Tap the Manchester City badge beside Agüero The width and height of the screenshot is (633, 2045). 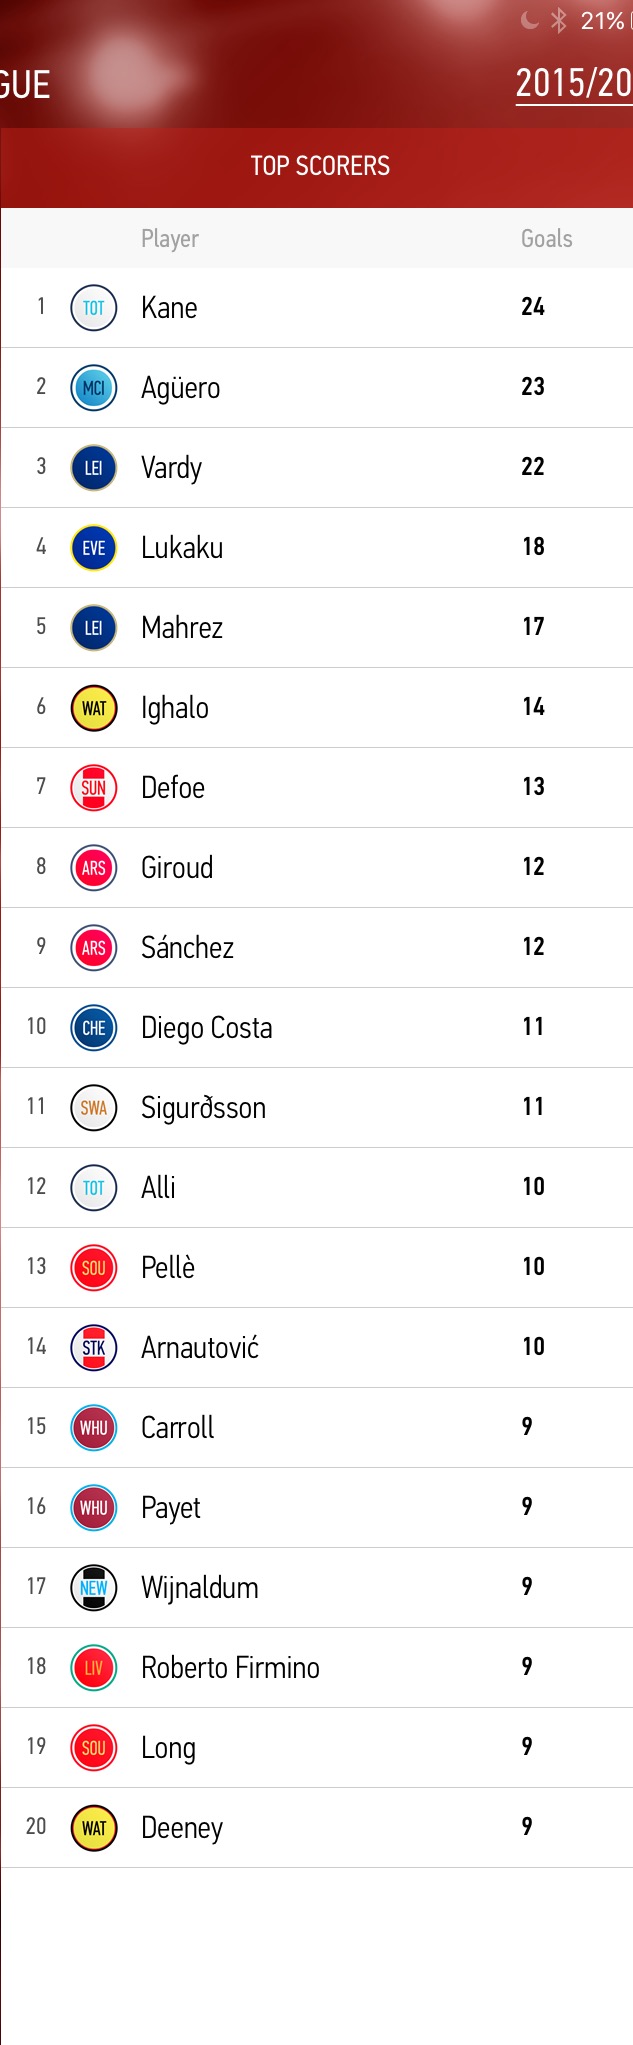coord(94,388)
